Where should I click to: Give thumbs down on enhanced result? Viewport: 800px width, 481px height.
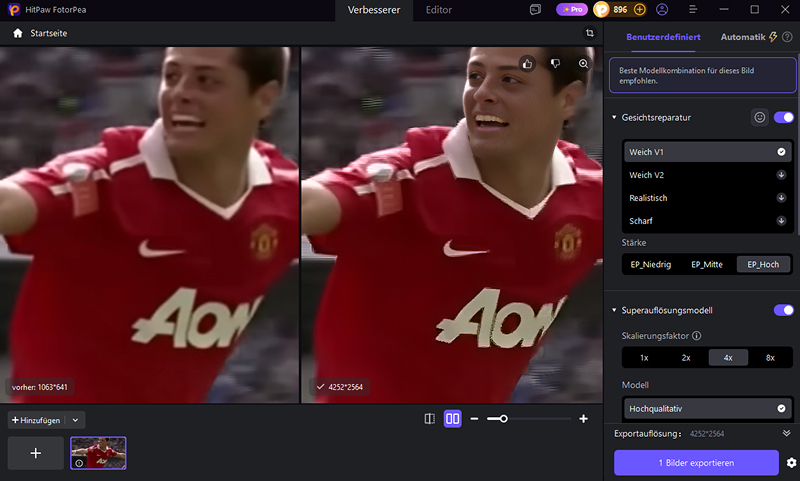(555, 64)
